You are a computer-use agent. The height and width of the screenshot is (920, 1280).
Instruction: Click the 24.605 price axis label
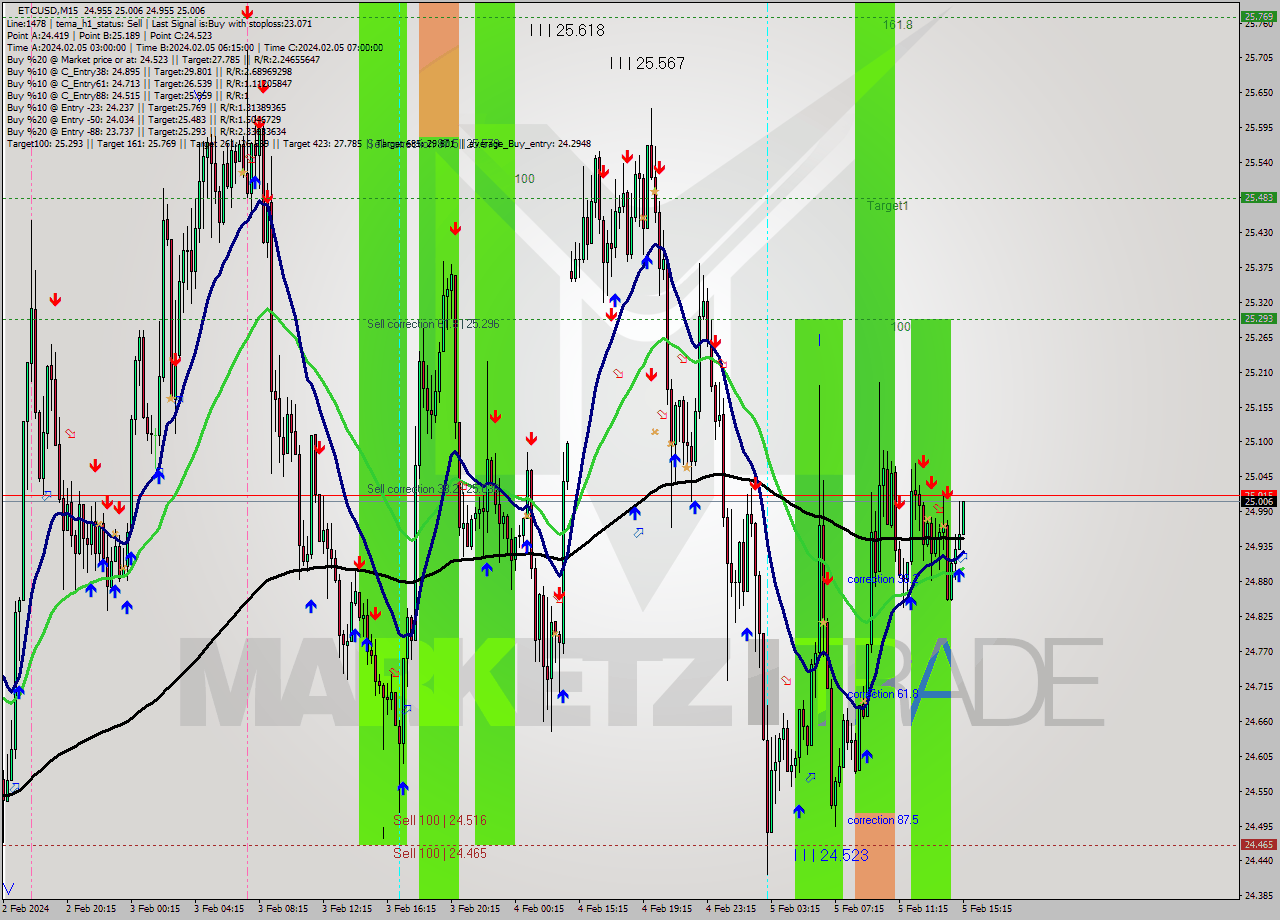[x=1257, y=756]
